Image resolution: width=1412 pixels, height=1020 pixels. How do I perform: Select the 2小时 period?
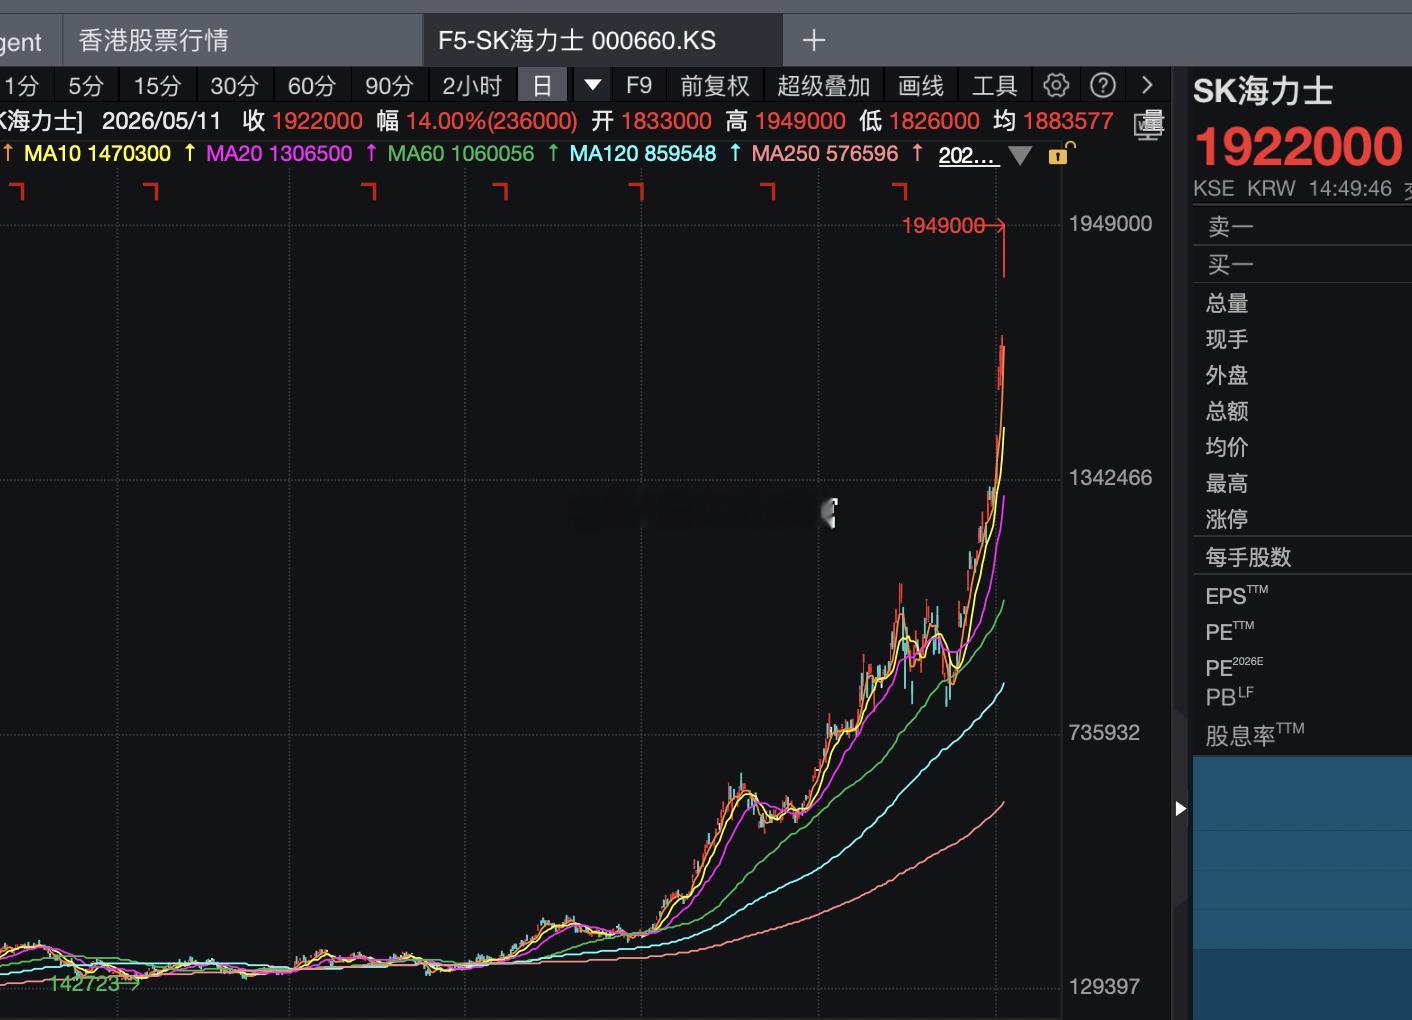(x=472, y=86)
